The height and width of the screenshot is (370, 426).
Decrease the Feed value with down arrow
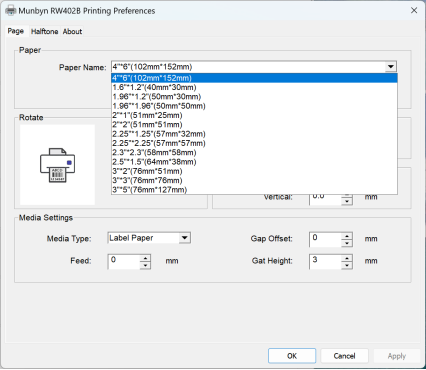[145, 265]
